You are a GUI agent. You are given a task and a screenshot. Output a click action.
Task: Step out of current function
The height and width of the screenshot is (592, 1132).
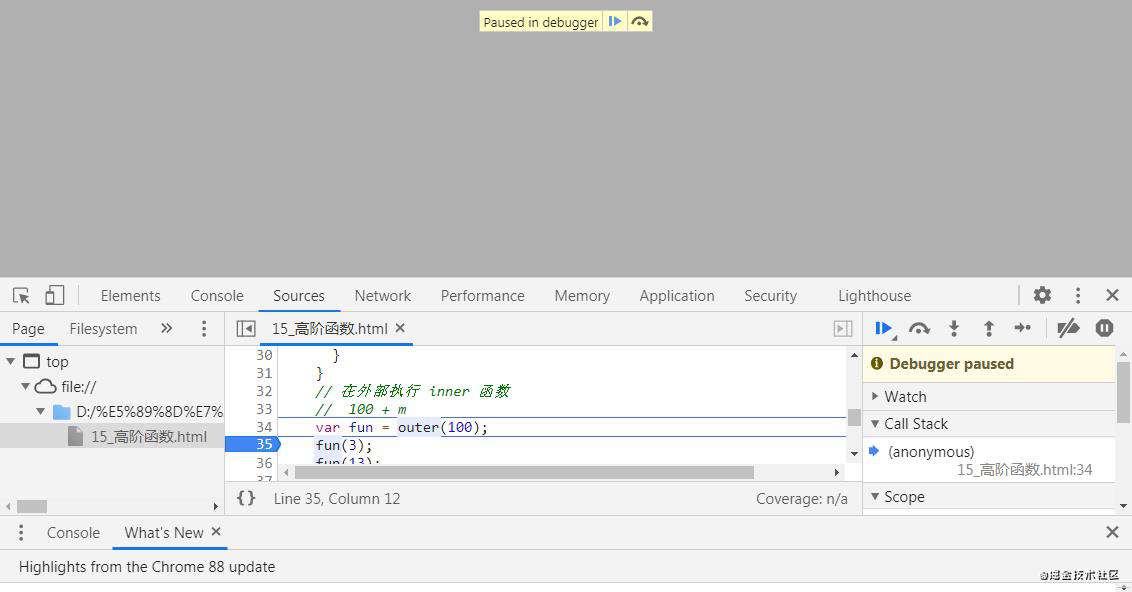pos(988,329)
